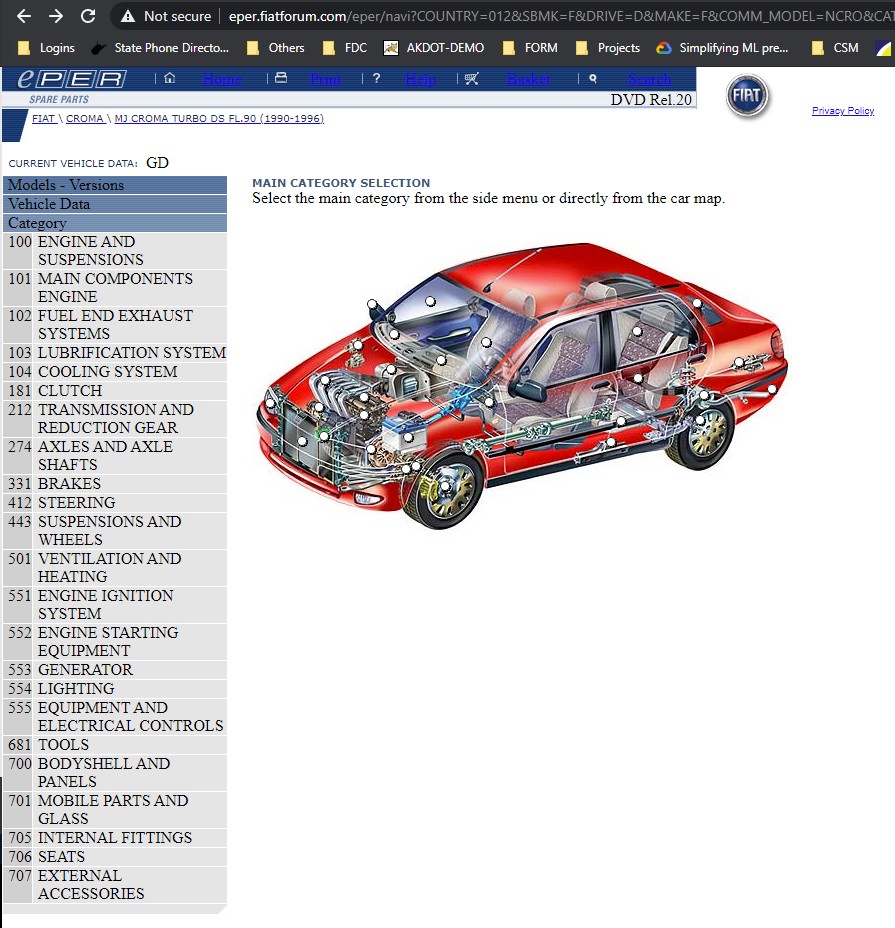
Task: Select category 501 Ventilation and Heating
Action: (x=115, y=568)
